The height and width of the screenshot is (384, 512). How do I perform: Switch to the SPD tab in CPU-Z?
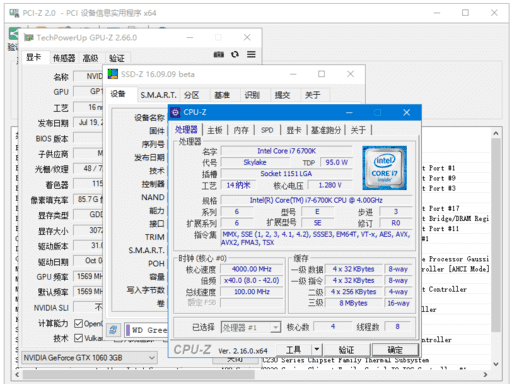coord(267,130)
